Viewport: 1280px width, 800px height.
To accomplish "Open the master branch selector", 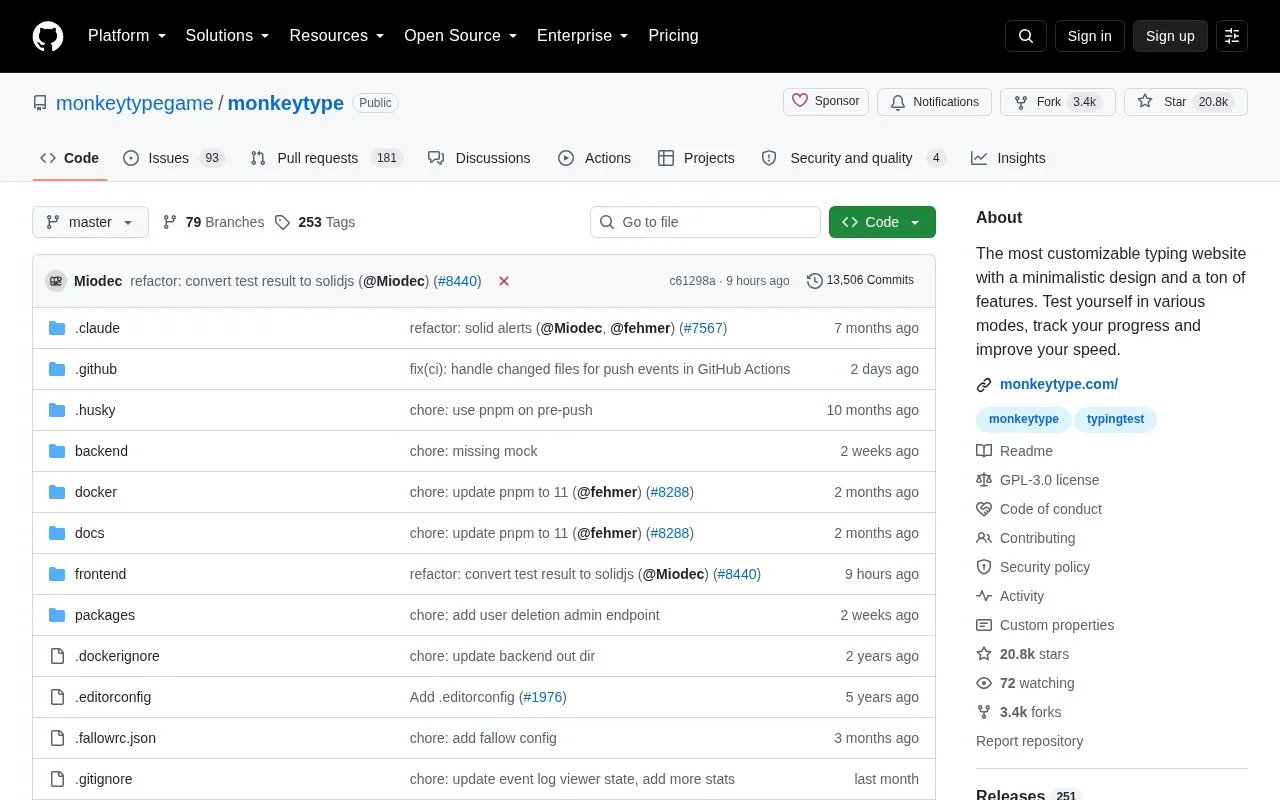I will point(90,222).
